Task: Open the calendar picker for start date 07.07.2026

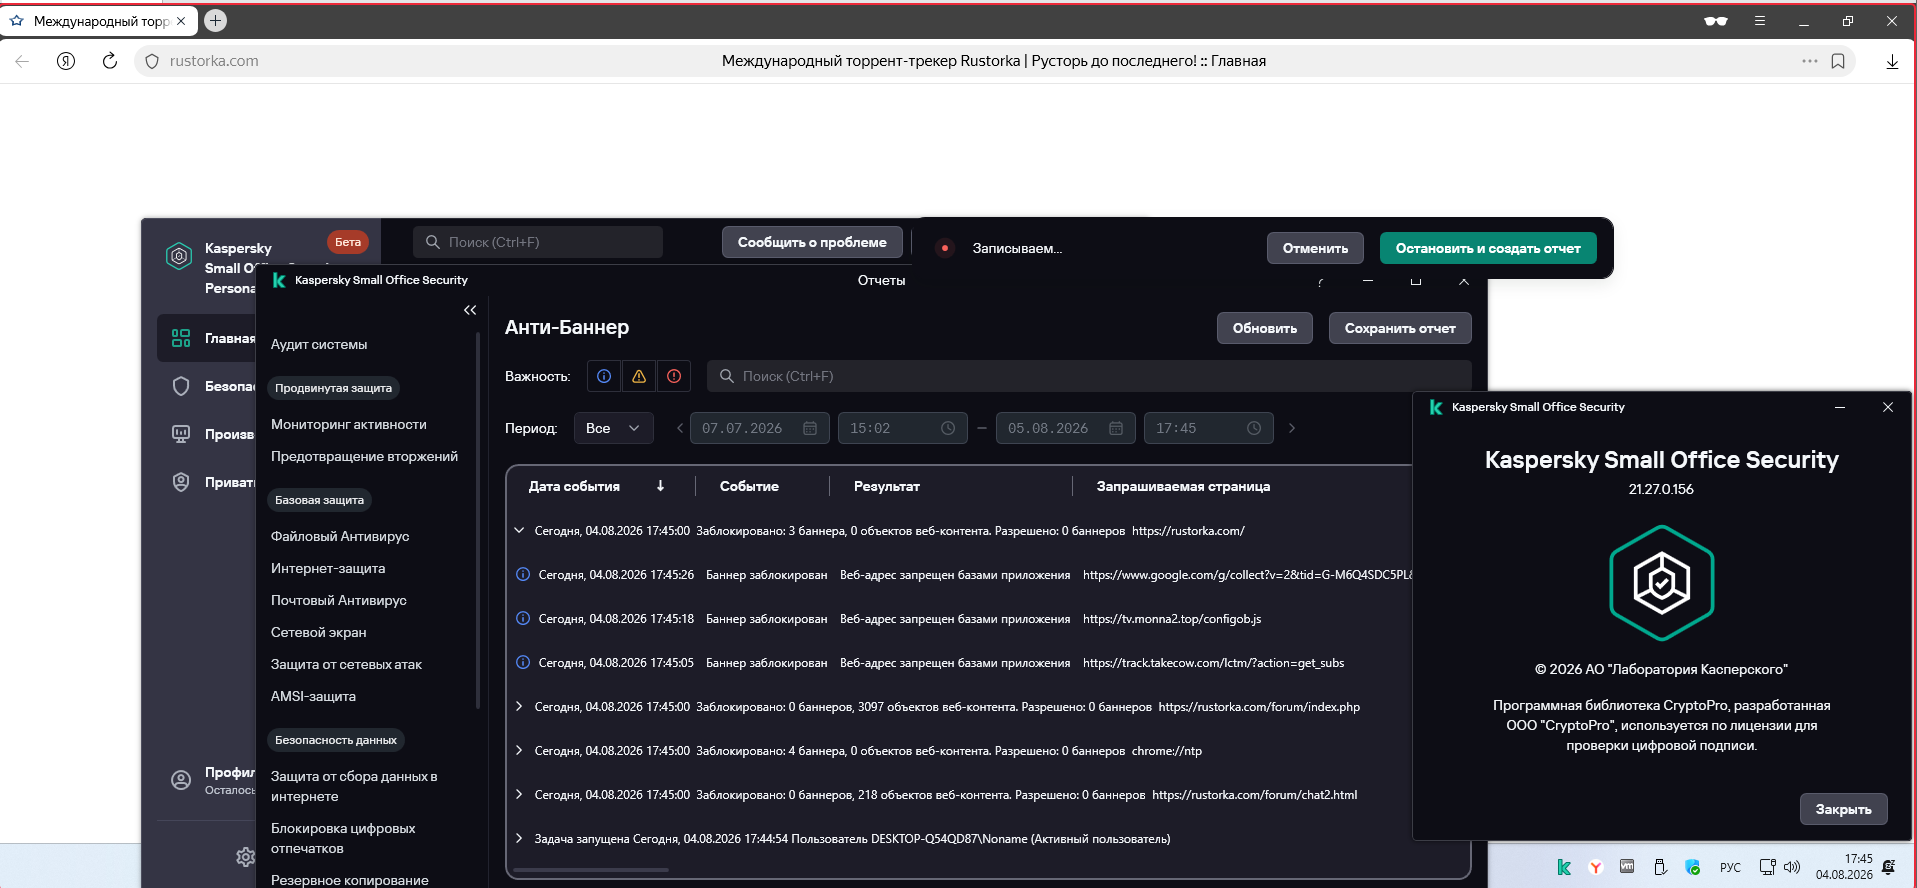Action: tap(810, 428)
